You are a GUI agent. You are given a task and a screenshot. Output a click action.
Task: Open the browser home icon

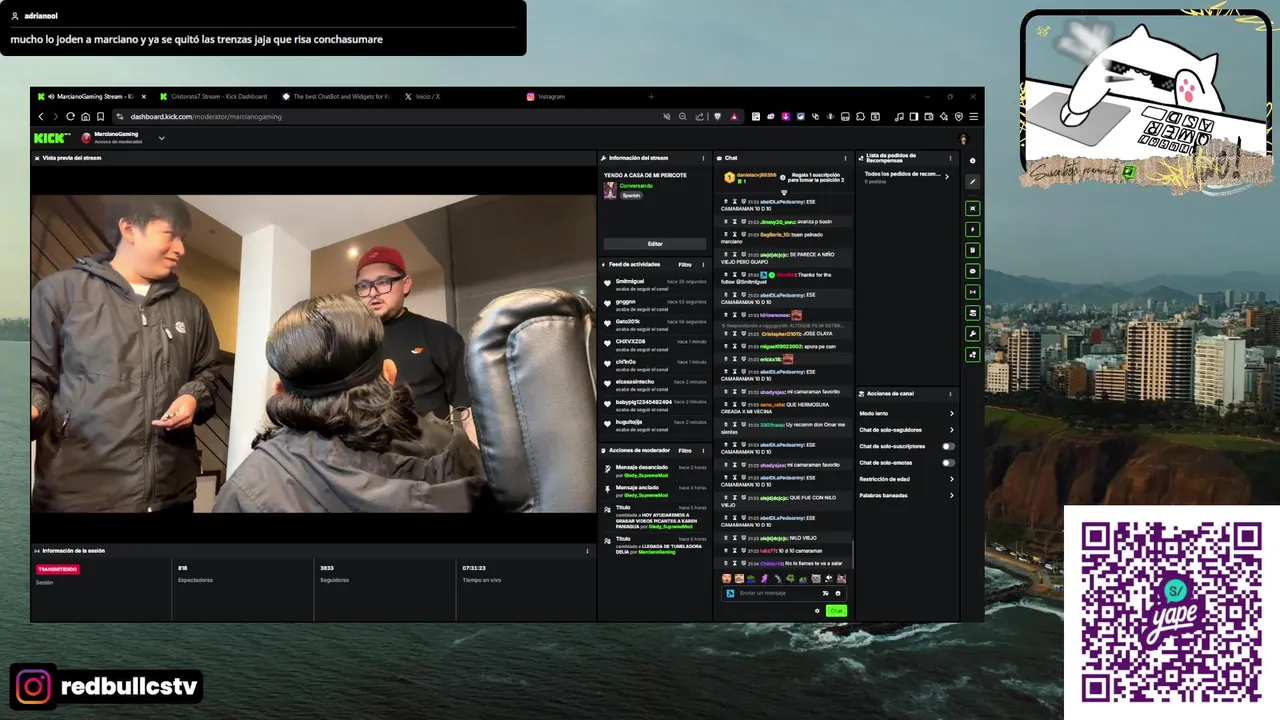click(x=86, y=116)
